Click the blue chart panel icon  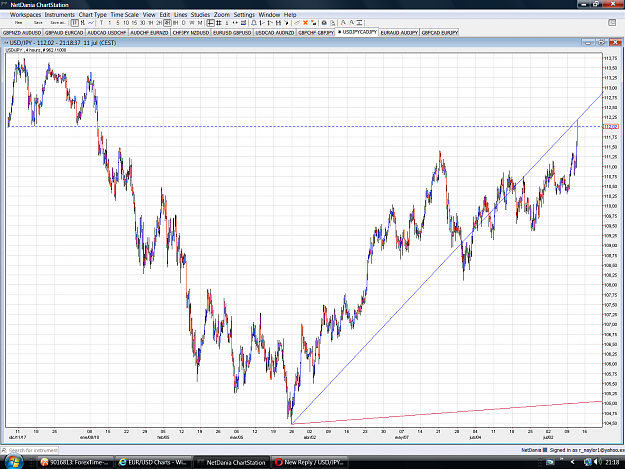pos(244,23)
